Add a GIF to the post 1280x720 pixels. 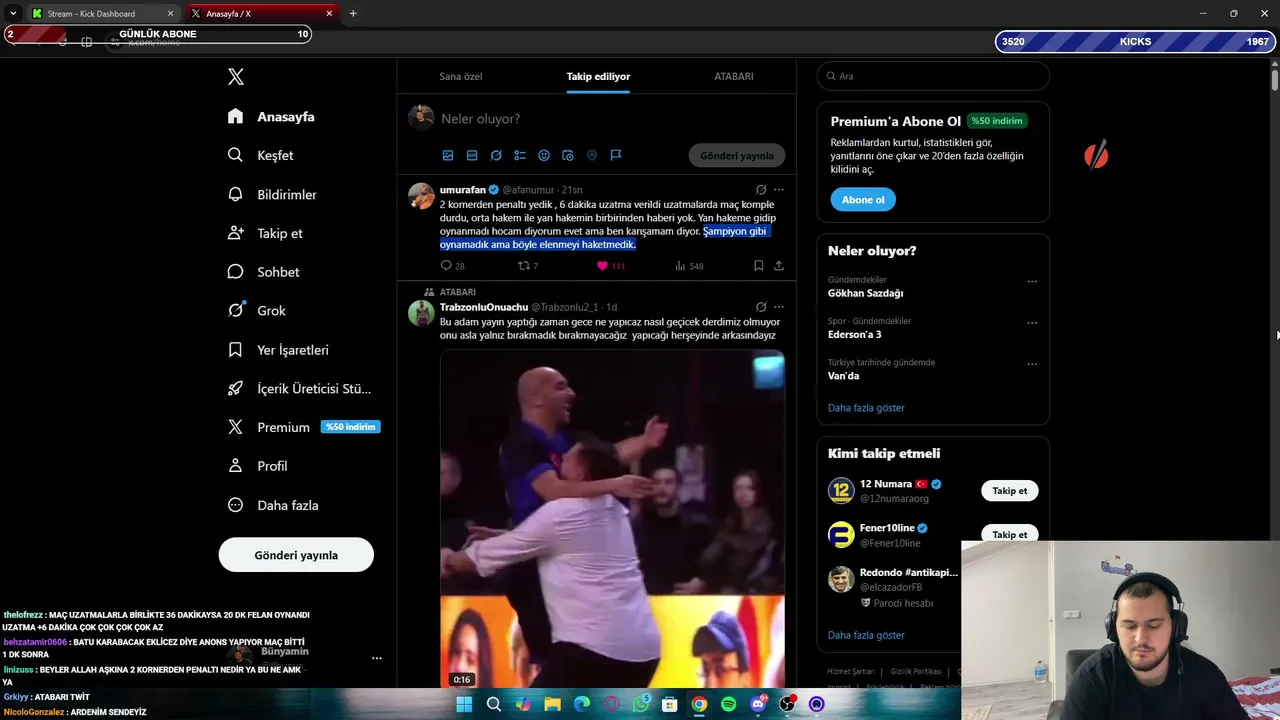pos(472,155)
